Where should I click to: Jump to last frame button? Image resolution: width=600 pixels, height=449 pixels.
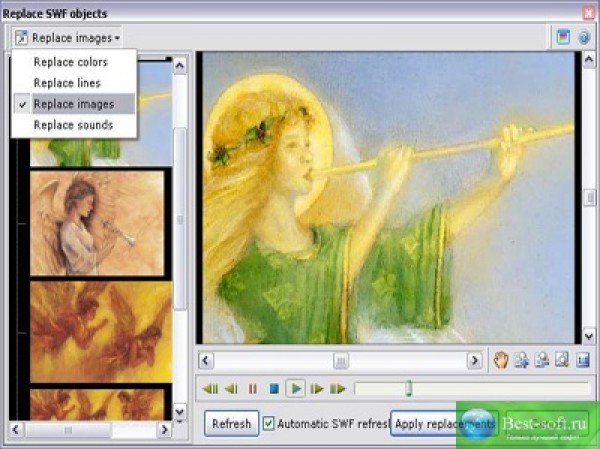[338, 389]
